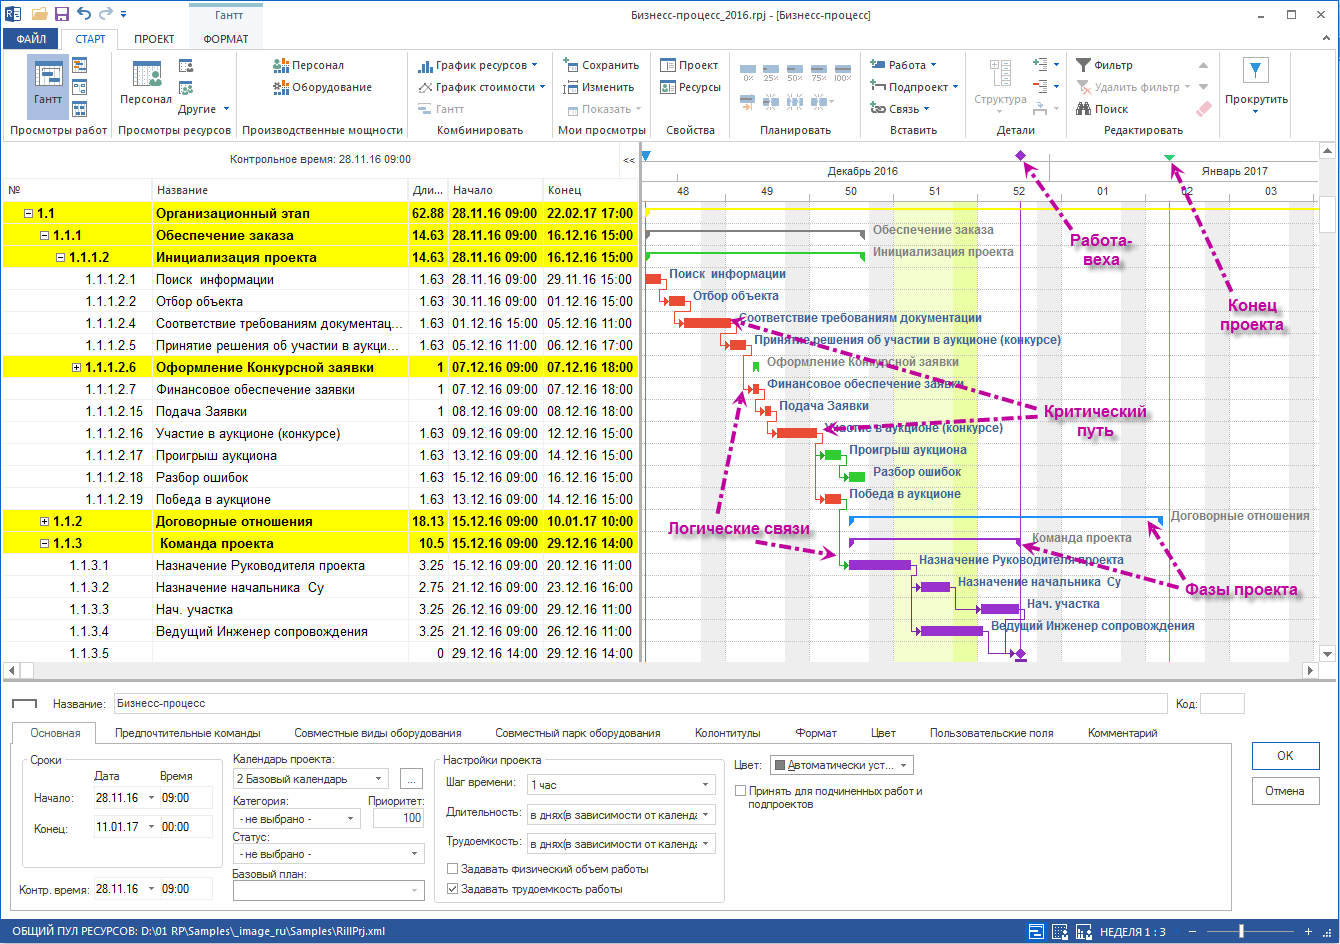Save project using the purple floppy icon
The image size is (1340, 944).
coord(62,14)
